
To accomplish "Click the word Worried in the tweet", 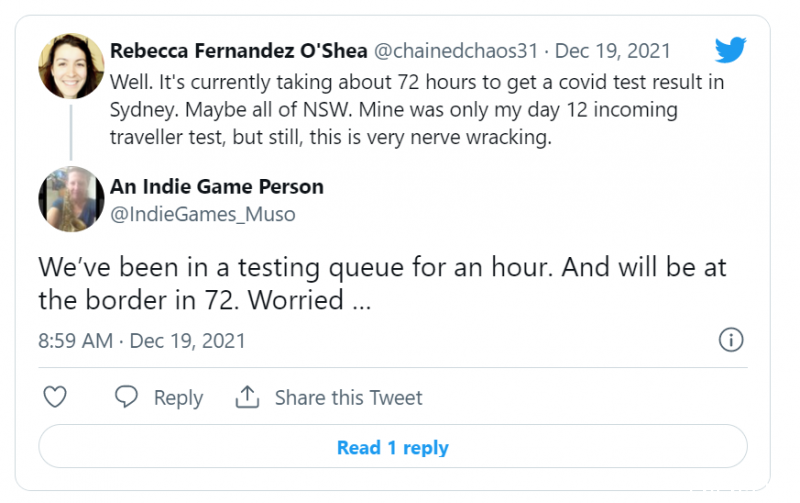I will (x=295, y=300).
